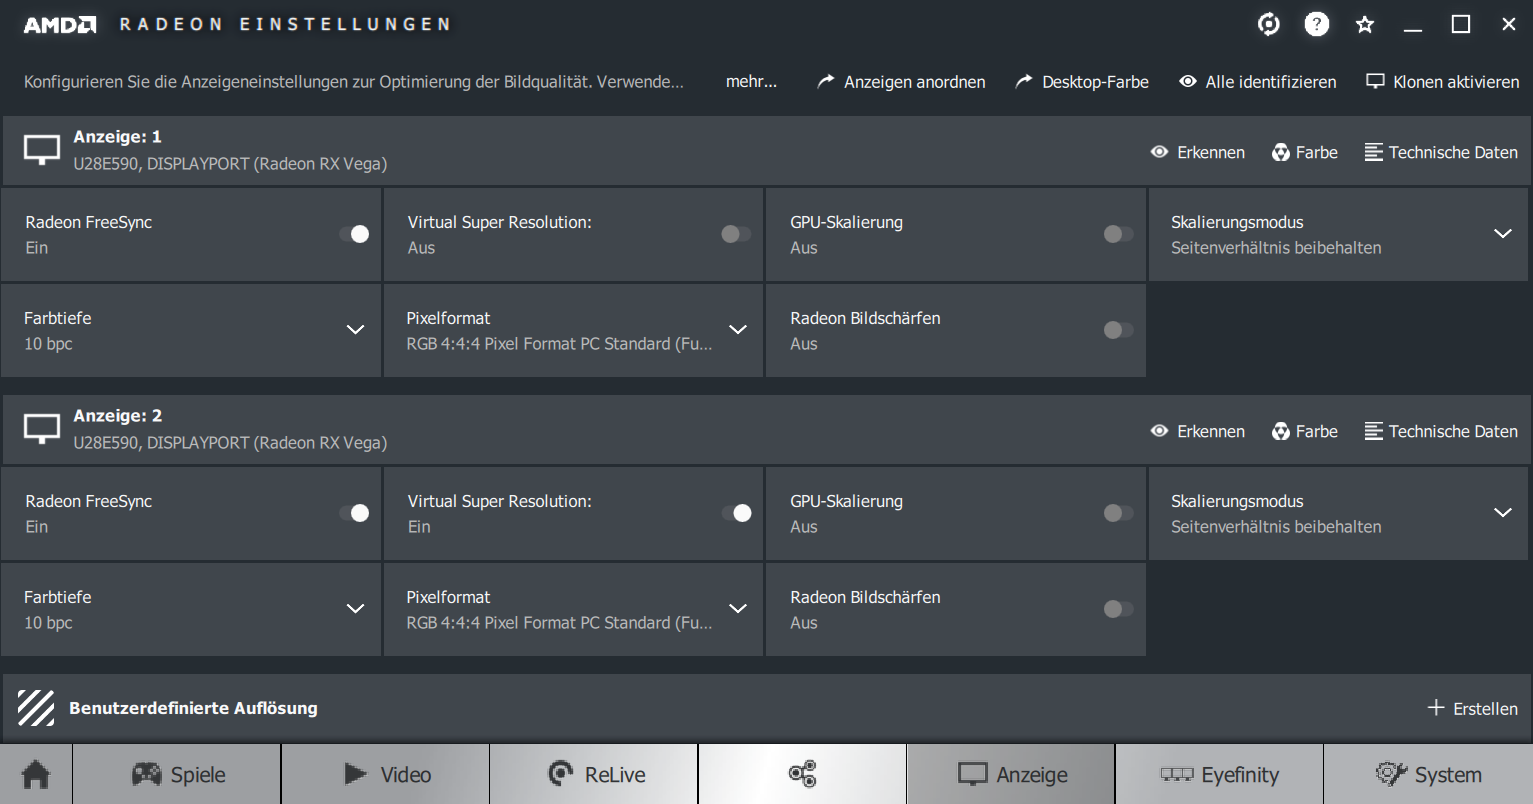Click Anzeige: 2 header title
This screenshot has height=804, width=1533.
[117, 416]
